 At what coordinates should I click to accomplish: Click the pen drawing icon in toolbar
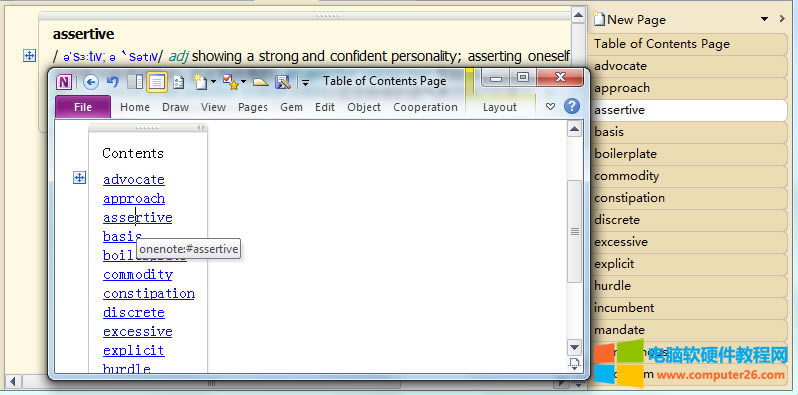point(282,82)
